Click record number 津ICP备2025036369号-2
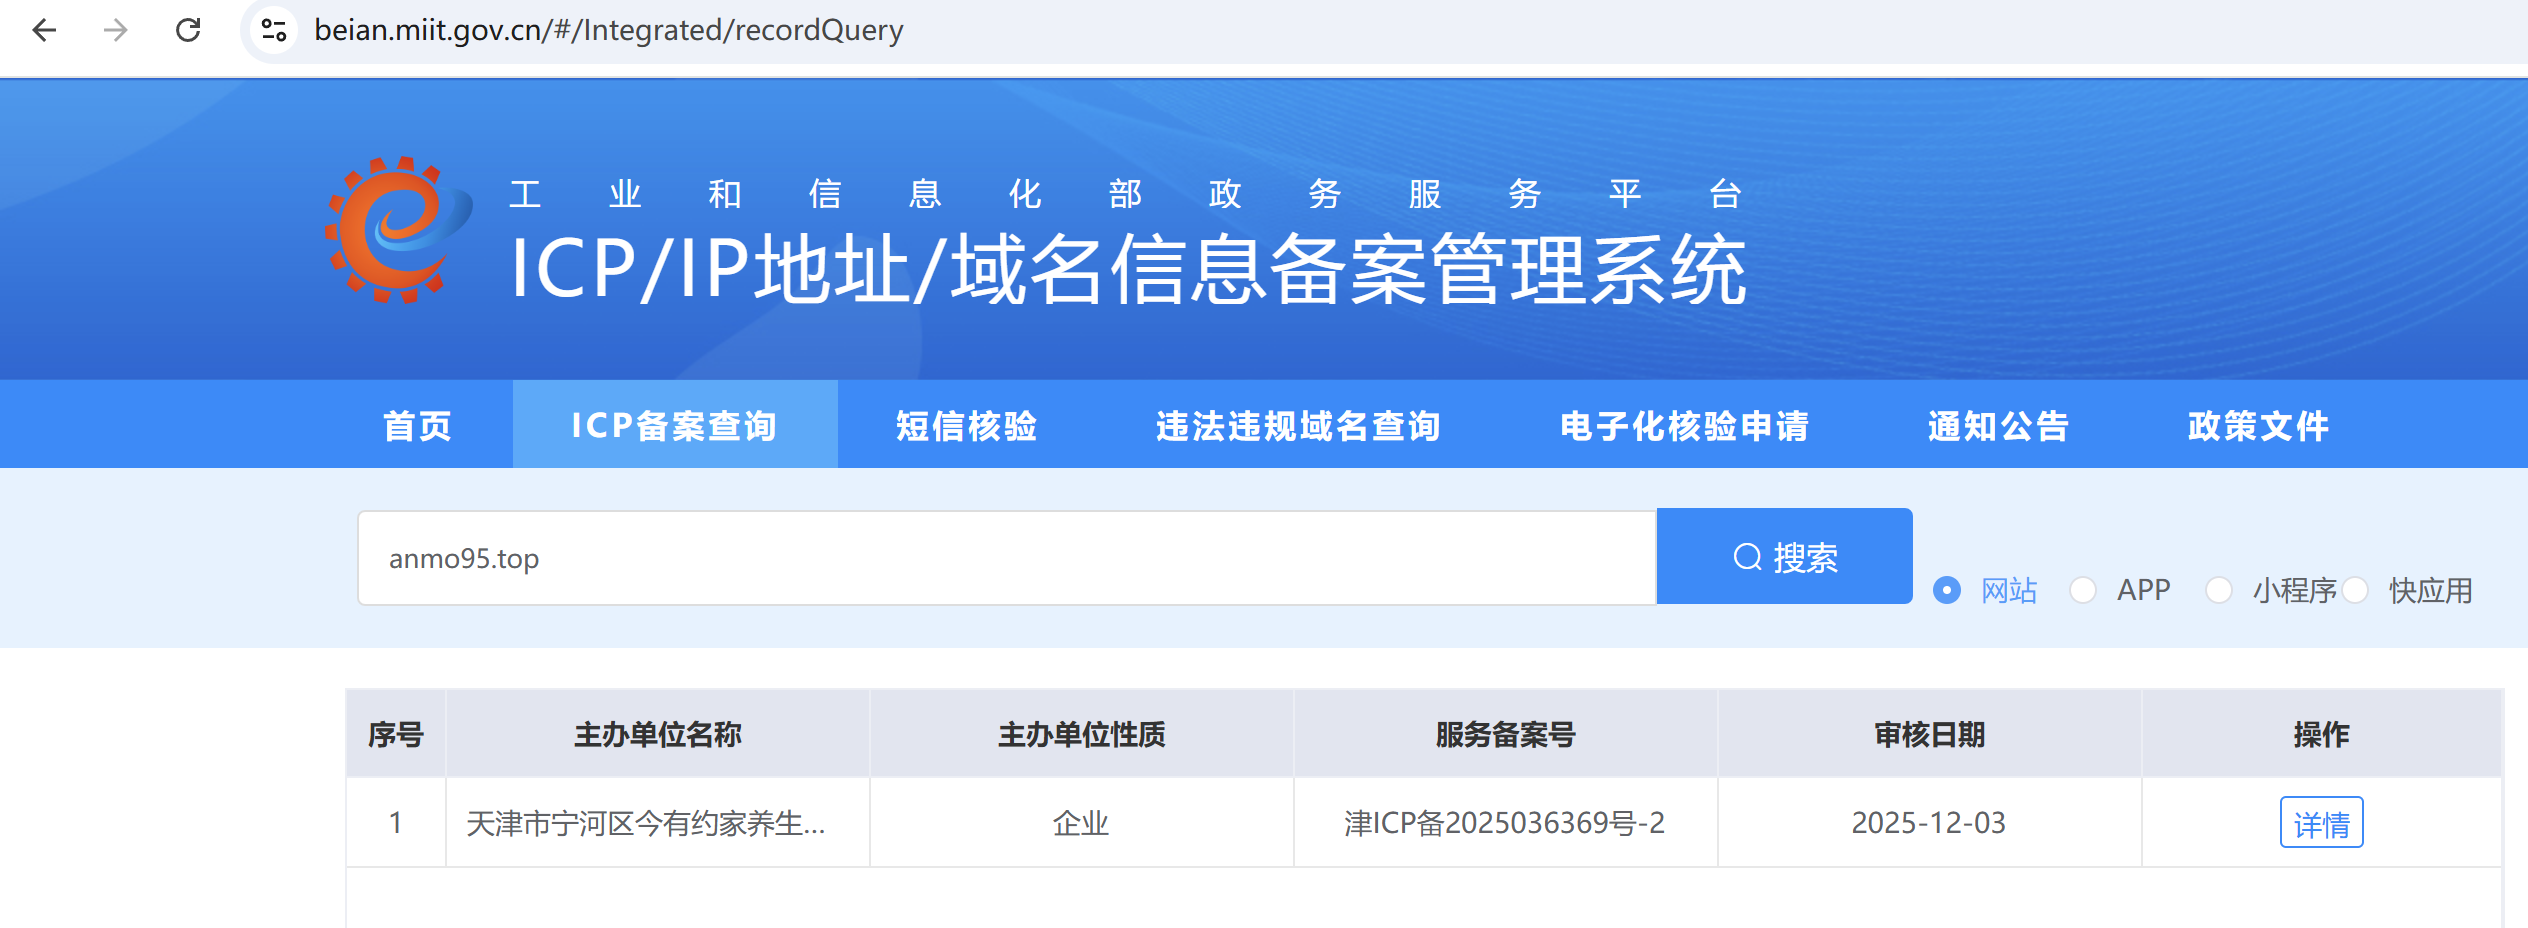 tap(1505, 823)
